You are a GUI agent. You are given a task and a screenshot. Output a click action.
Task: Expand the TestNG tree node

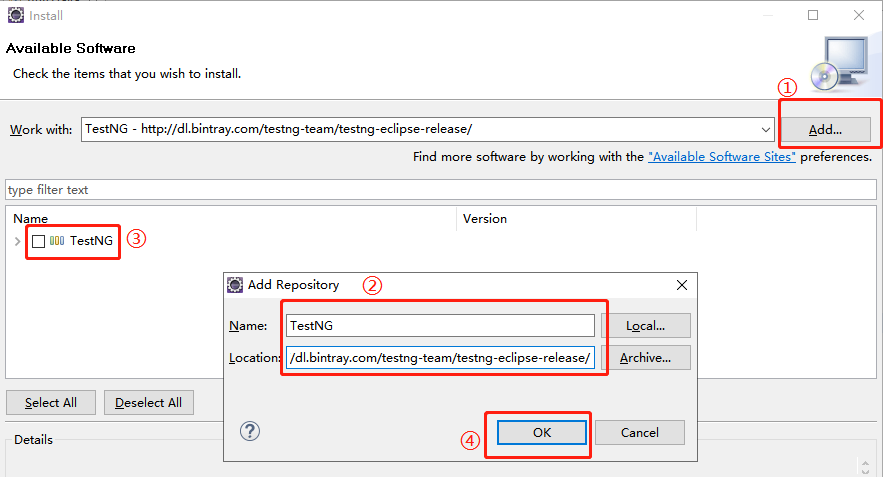[x=17, y=242]
